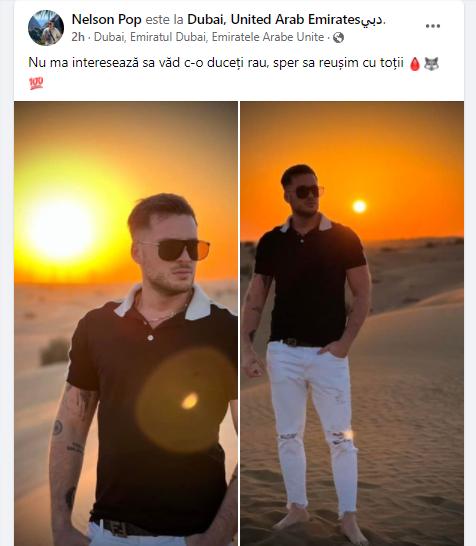Open Nelson Pop's profile picture avatar
Image resolution: width=476 pixels, height=546 pixels.
click(x=46, y=28)
